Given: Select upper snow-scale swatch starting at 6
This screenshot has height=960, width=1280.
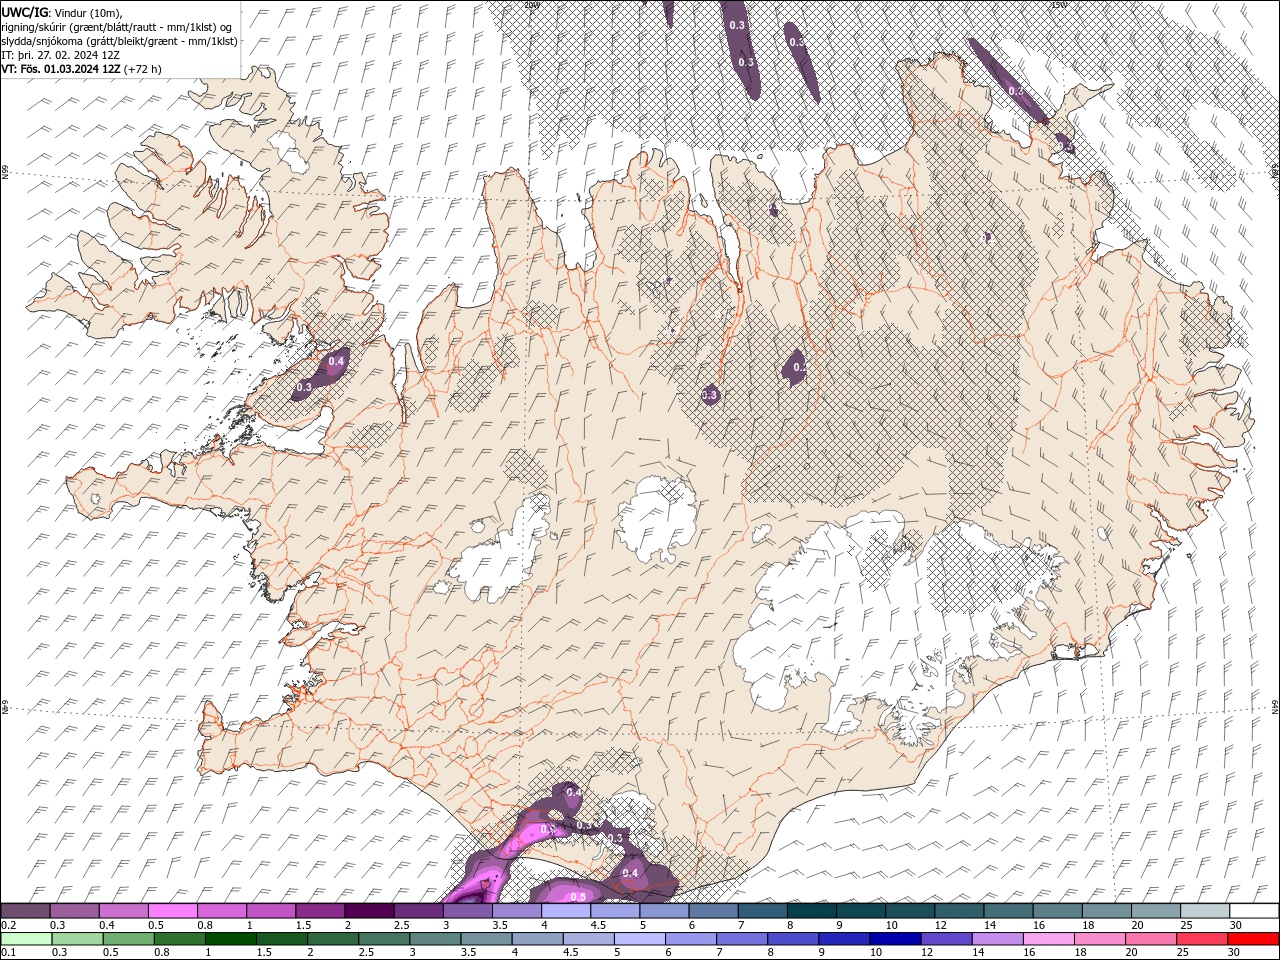Looking at the screenshot, I should (x=713, y=911).
